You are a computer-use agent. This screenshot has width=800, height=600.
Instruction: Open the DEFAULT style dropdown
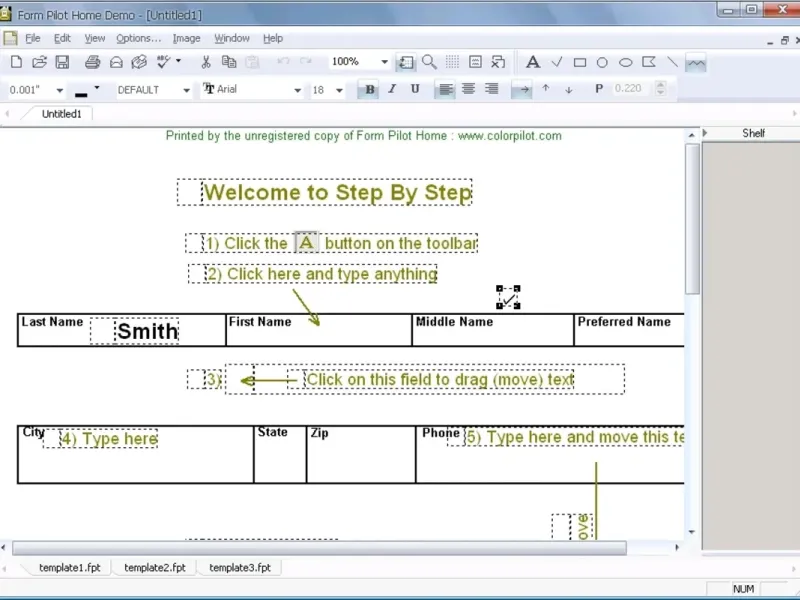(186, 90)
